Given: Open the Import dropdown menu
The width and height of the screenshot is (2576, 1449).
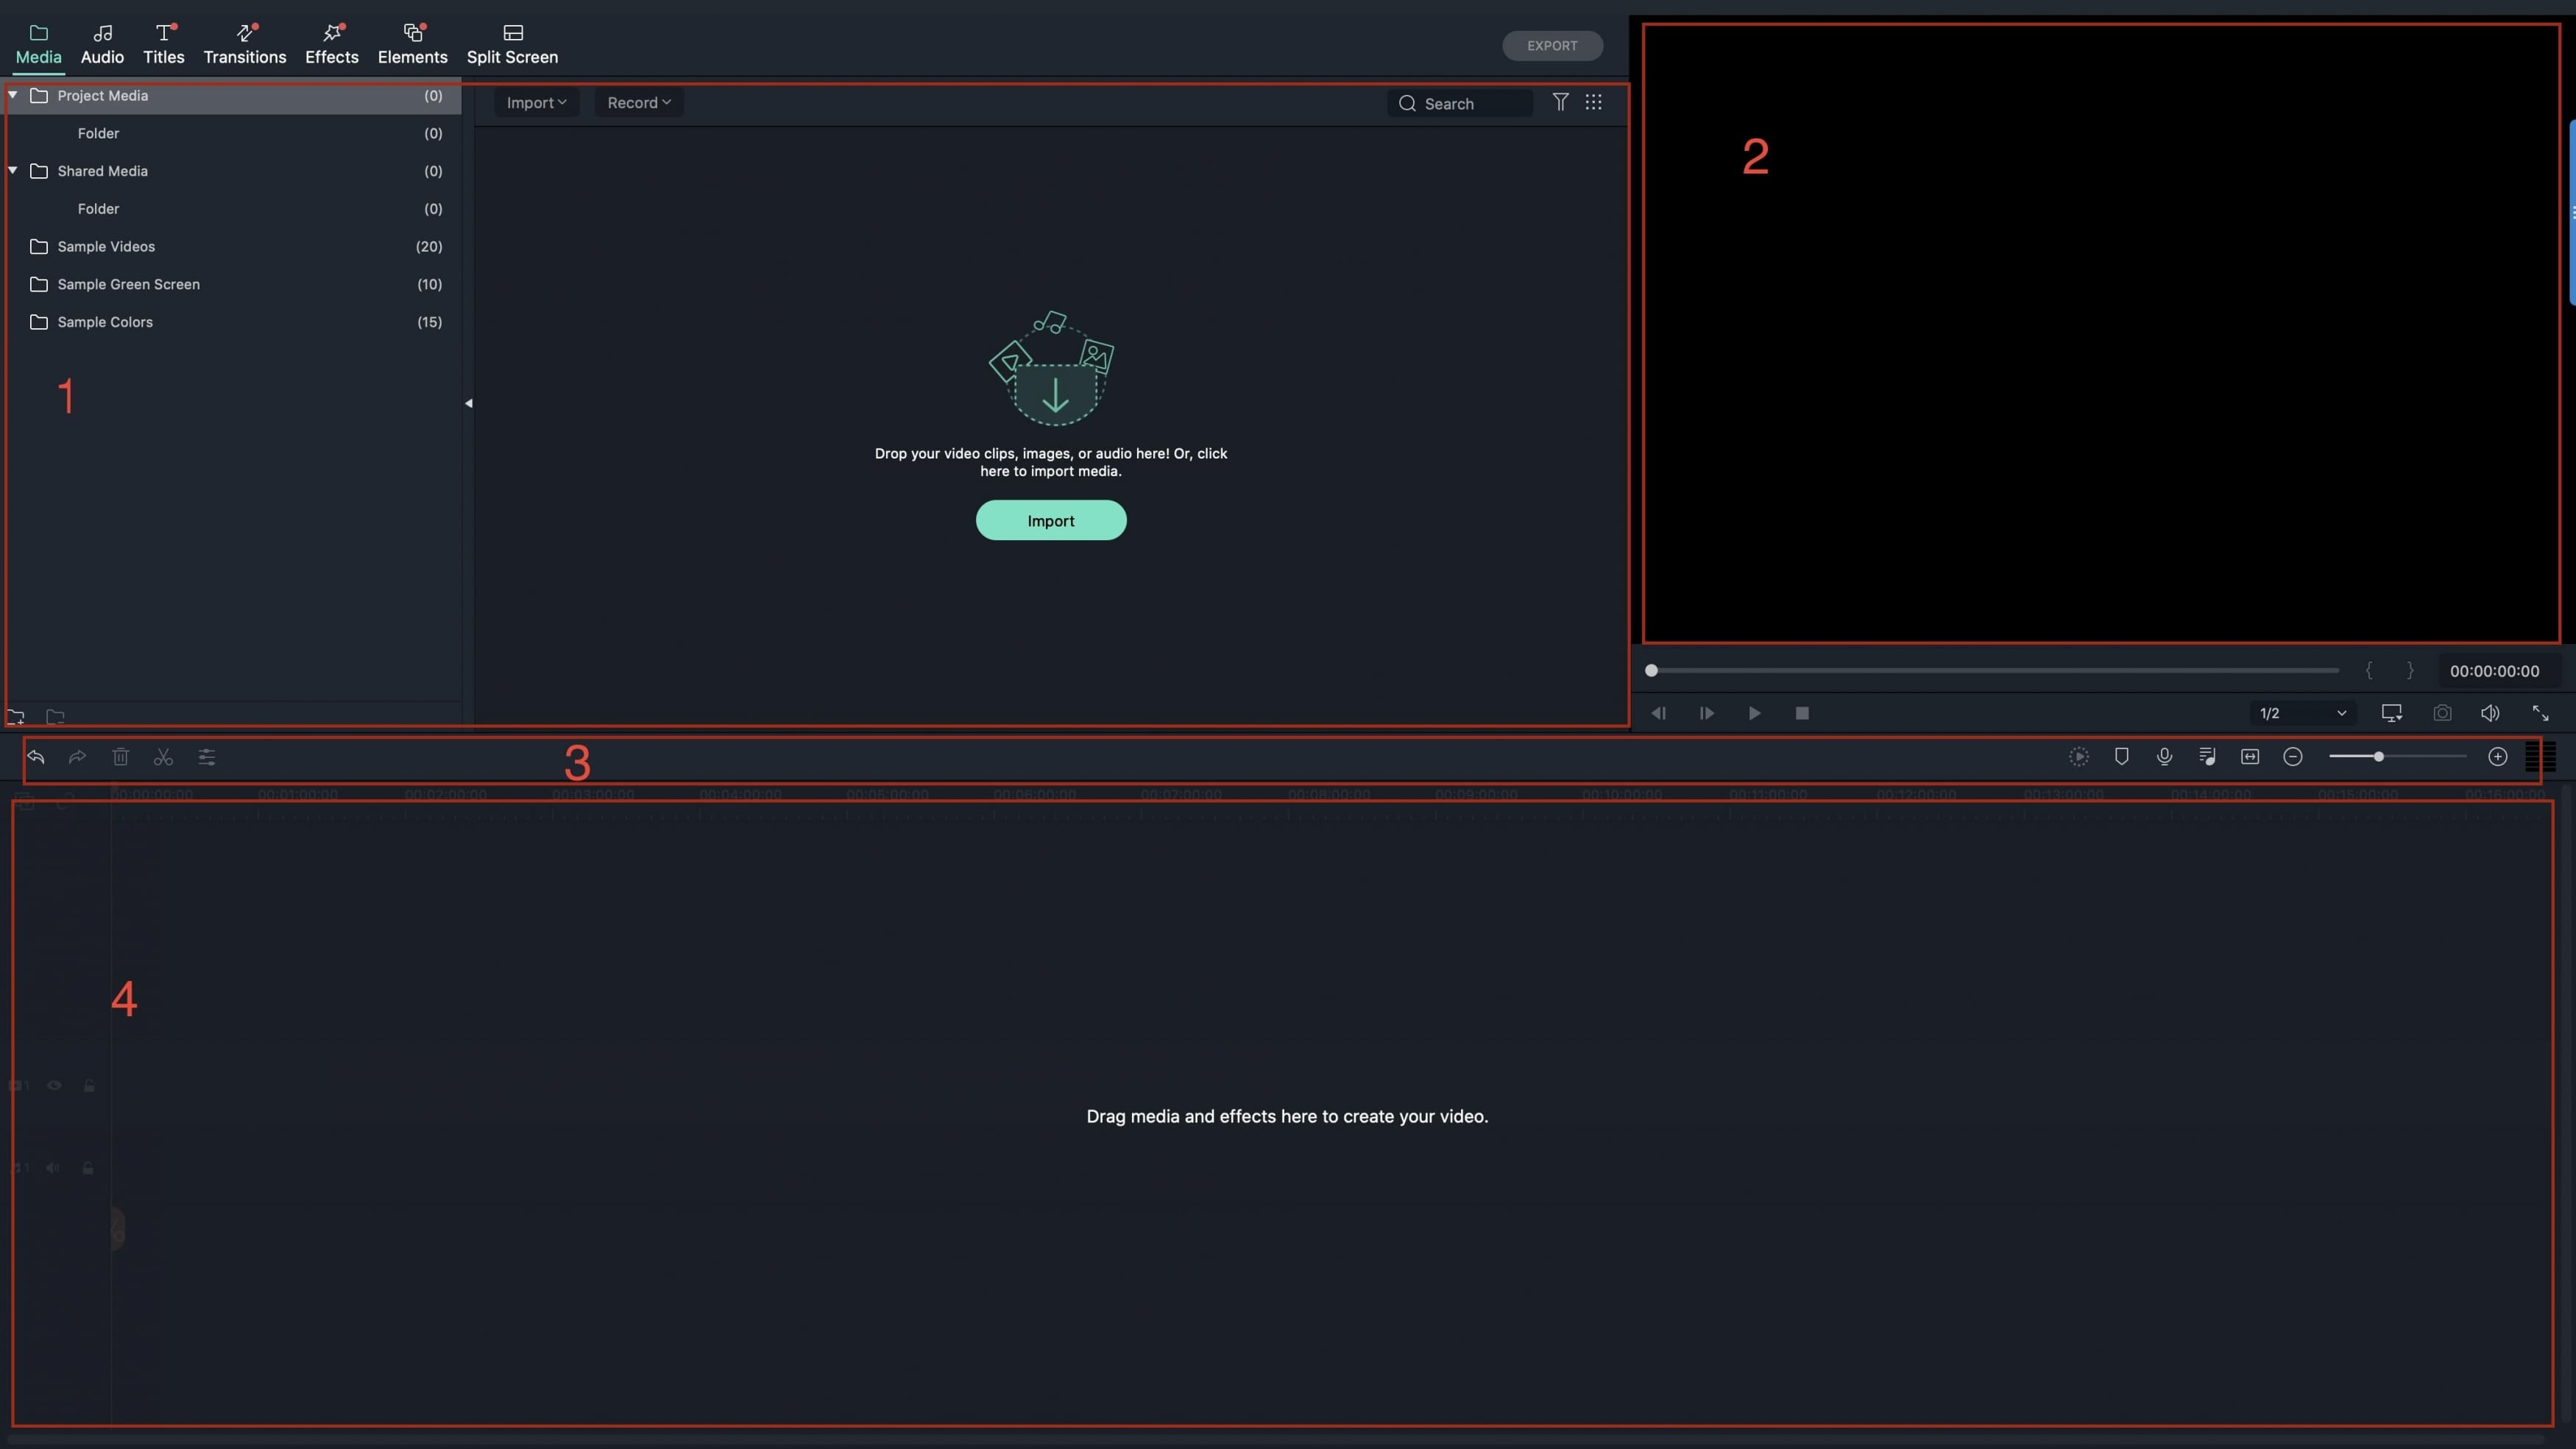Looking at the screenshot, I should pyautogui.click(x=536, y=102).
